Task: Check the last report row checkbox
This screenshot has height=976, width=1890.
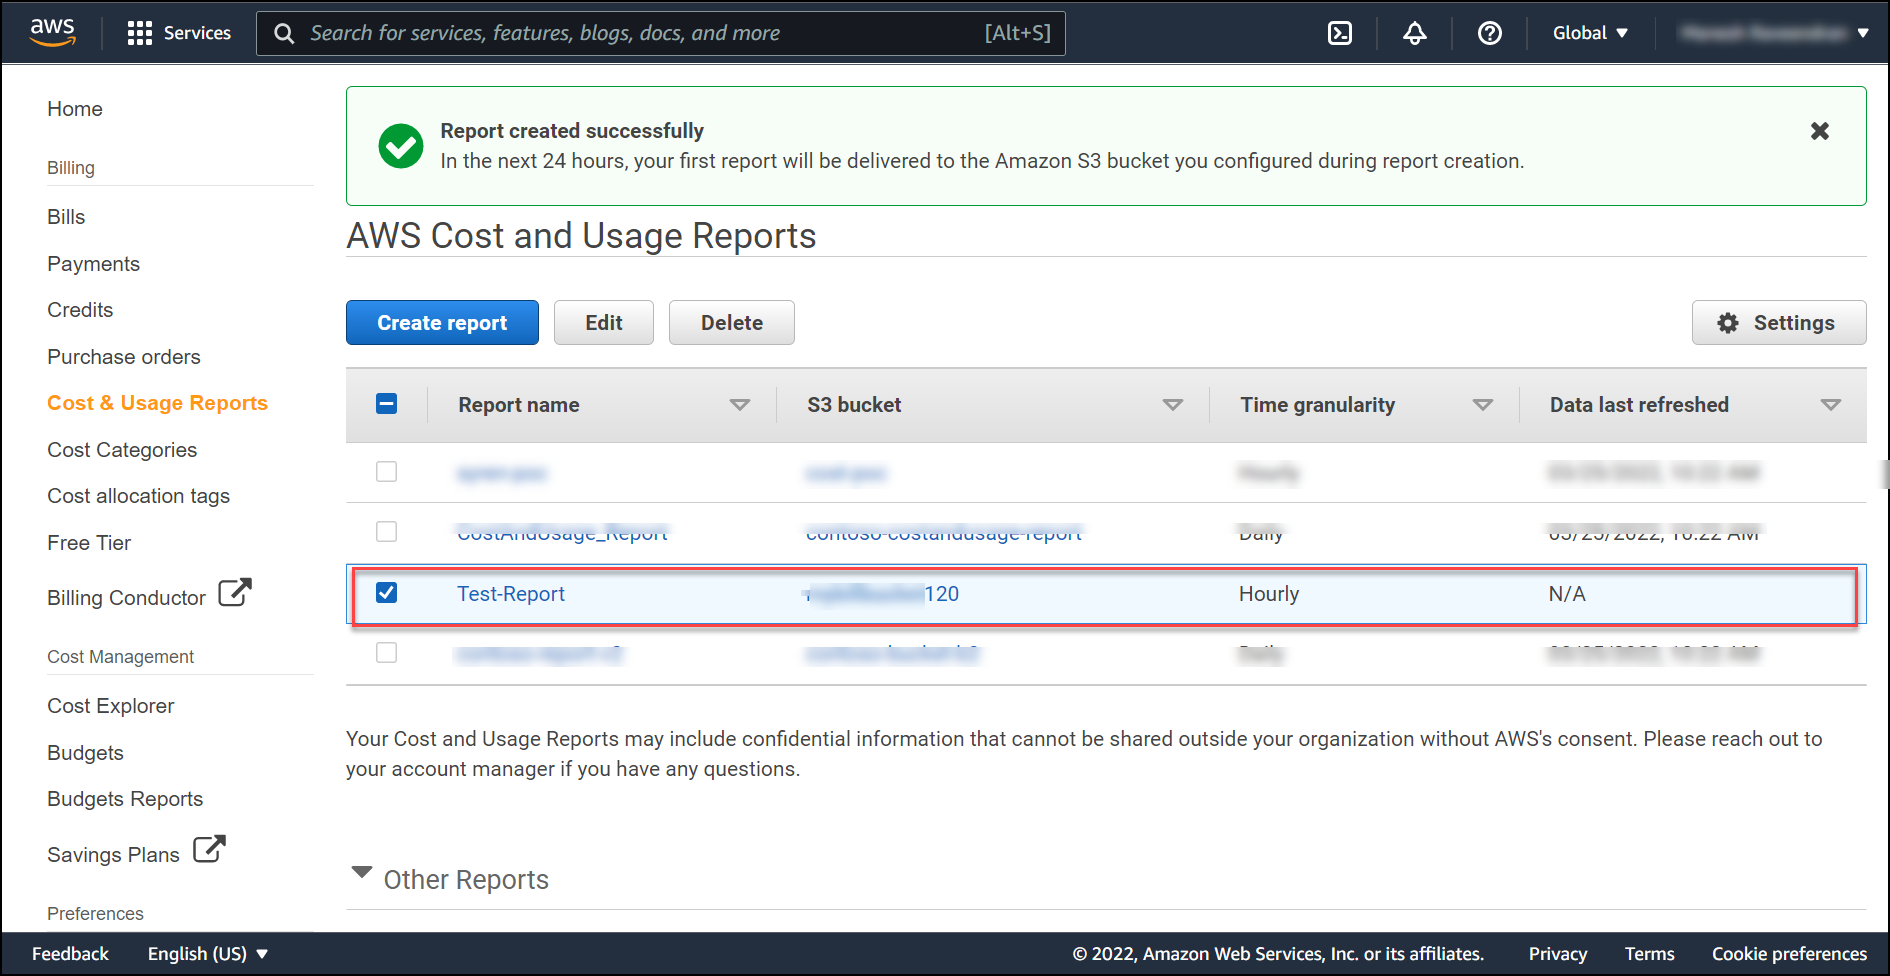Action: 386,652
